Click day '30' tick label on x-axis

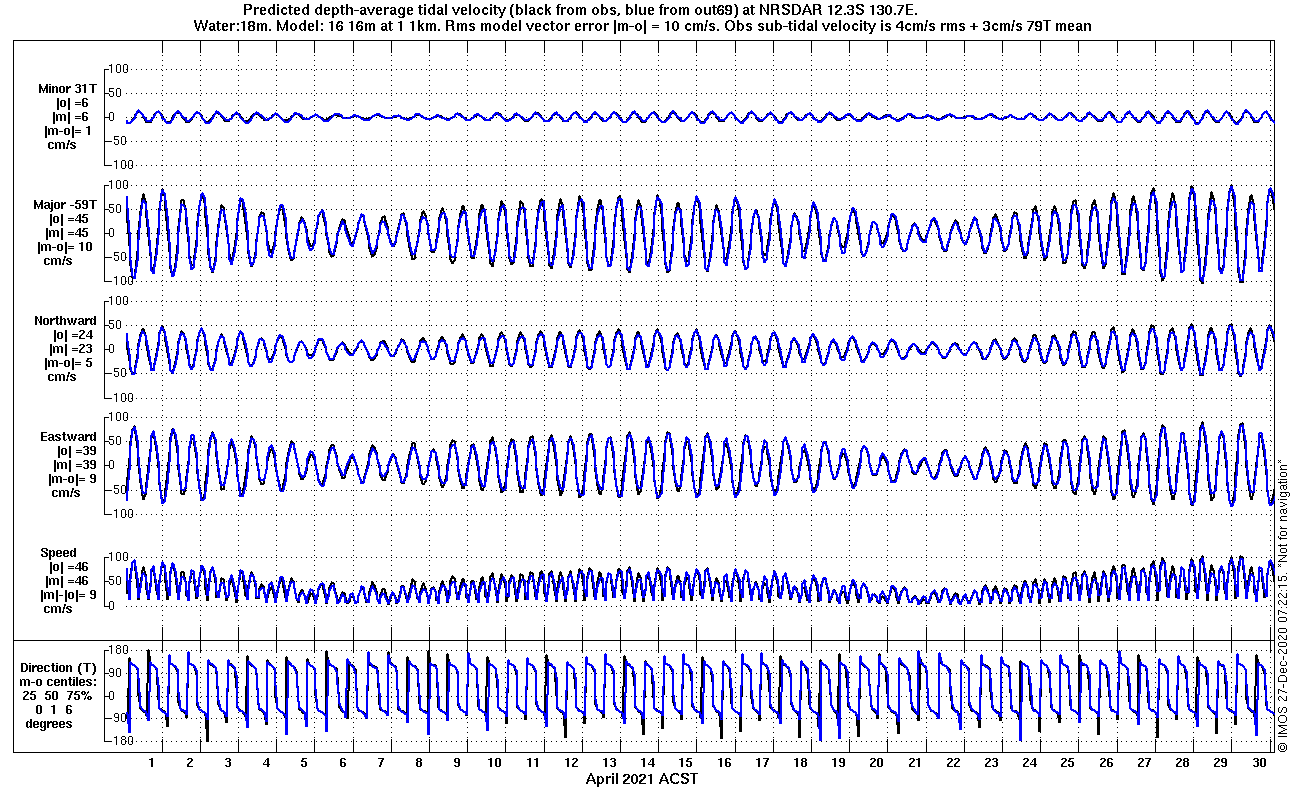[1259, 763]
